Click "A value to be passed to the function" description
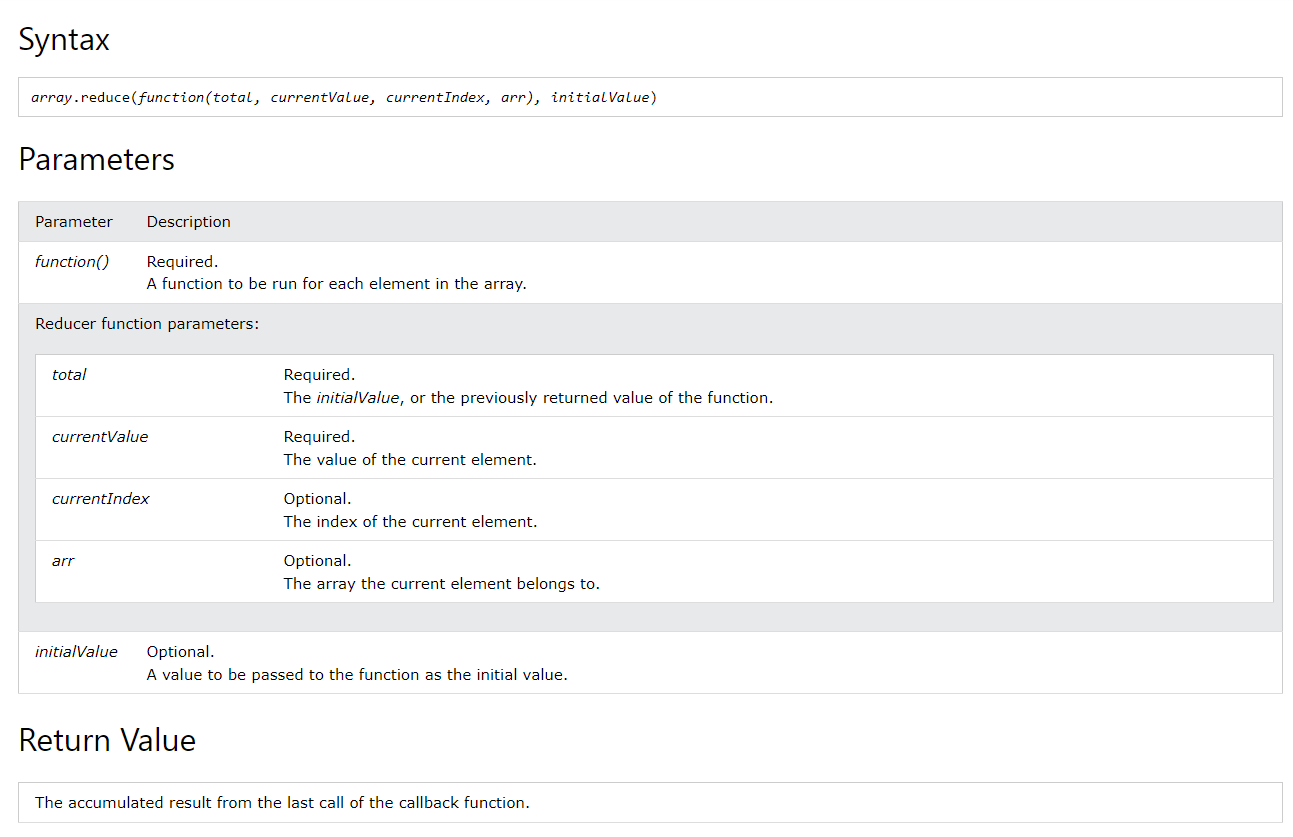Screen dimensions: 1293x837 tap(357, 675)
